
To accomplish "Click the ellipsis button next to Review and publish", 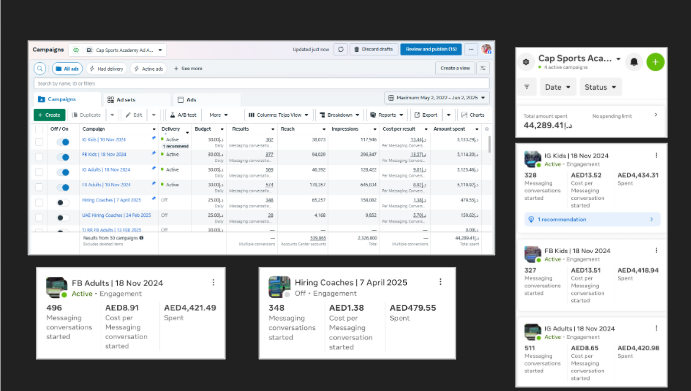I will pyautogui.click(x=471, y=49).
